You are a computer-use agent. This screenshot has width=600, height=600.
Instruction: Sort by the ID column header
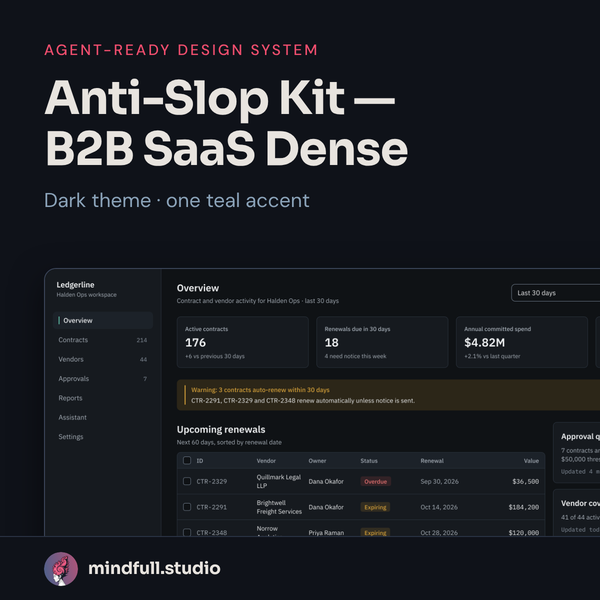200,461
